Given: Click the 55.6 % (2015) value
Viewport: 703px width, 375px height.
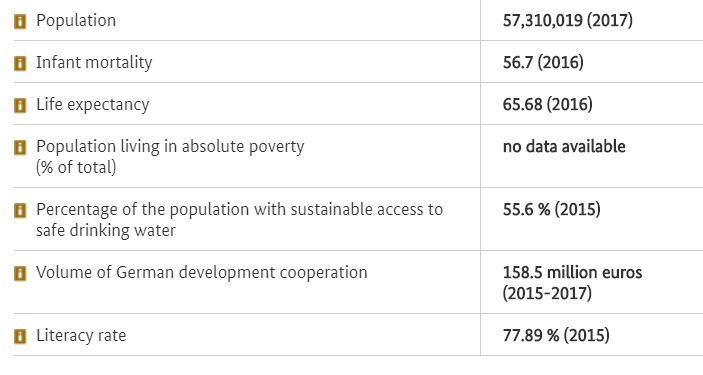Looking at the screenshot, I should (x=551, y=209).
